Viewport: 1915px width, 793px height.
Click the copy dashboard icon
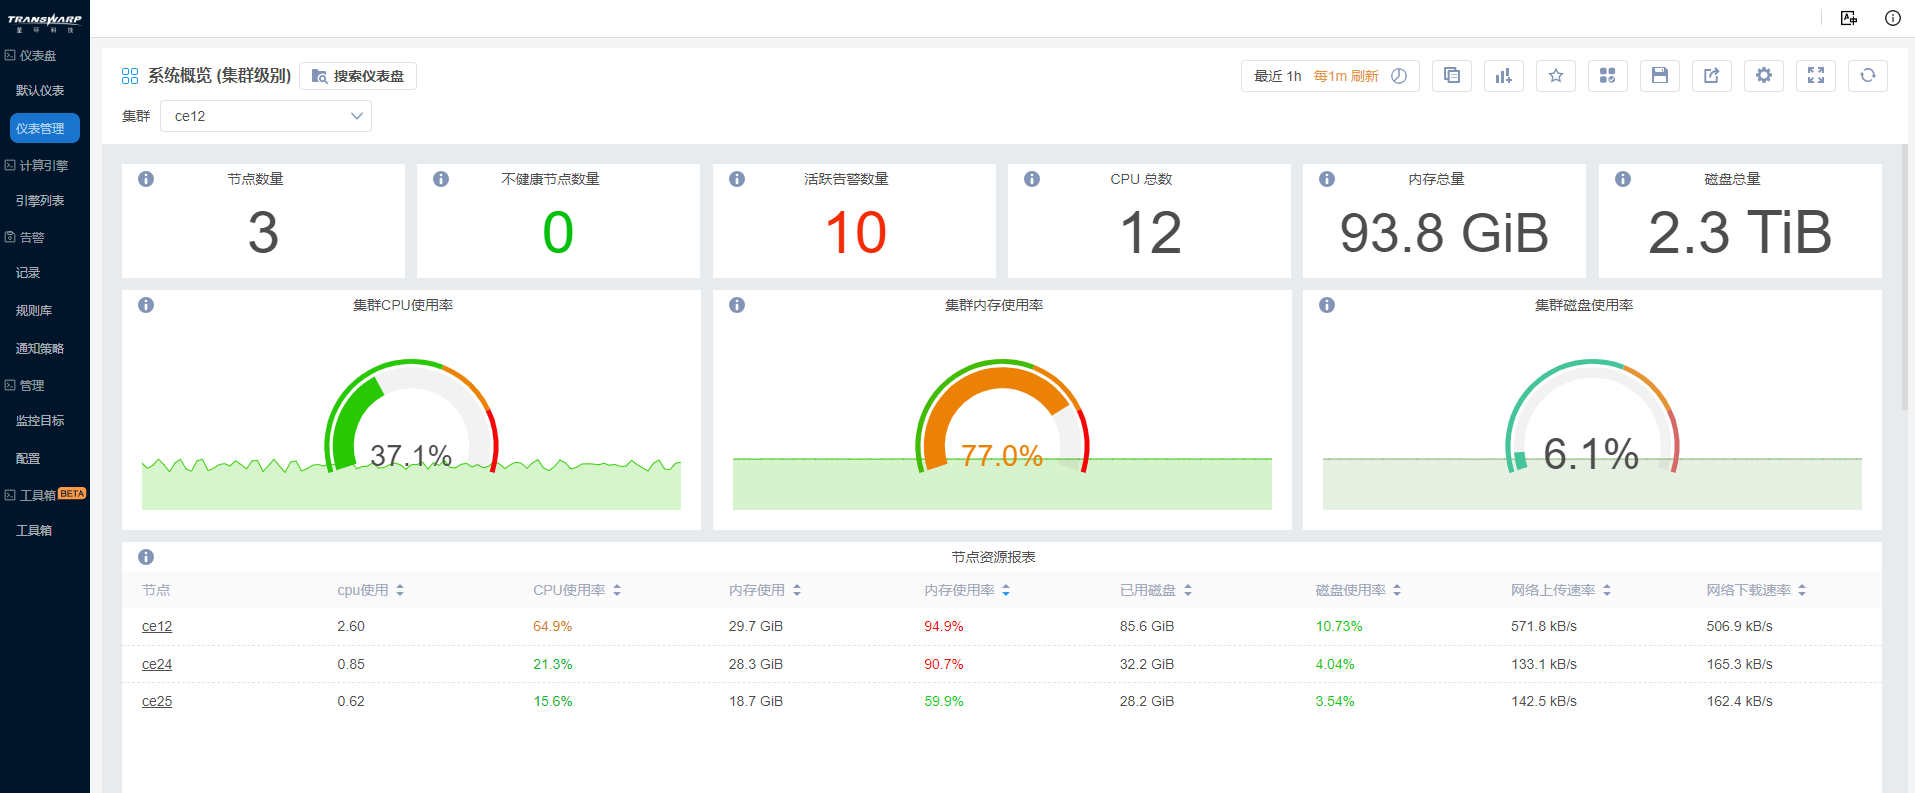[x=1452, y=76]
